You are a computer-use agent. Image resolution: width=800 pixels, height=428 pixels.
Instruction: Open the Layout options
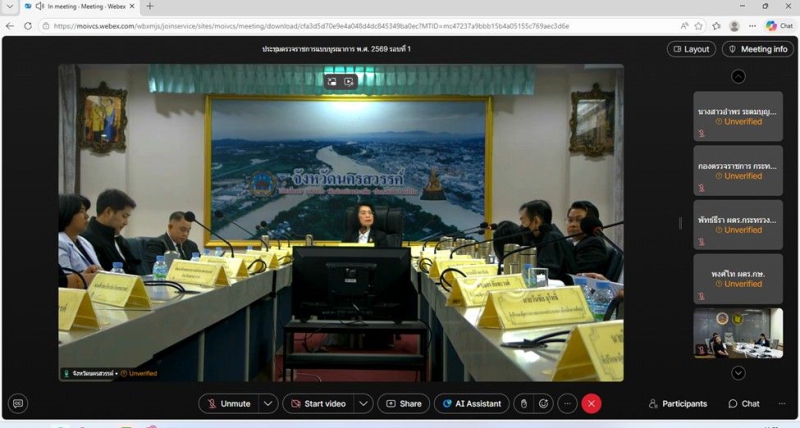(690, 49)
